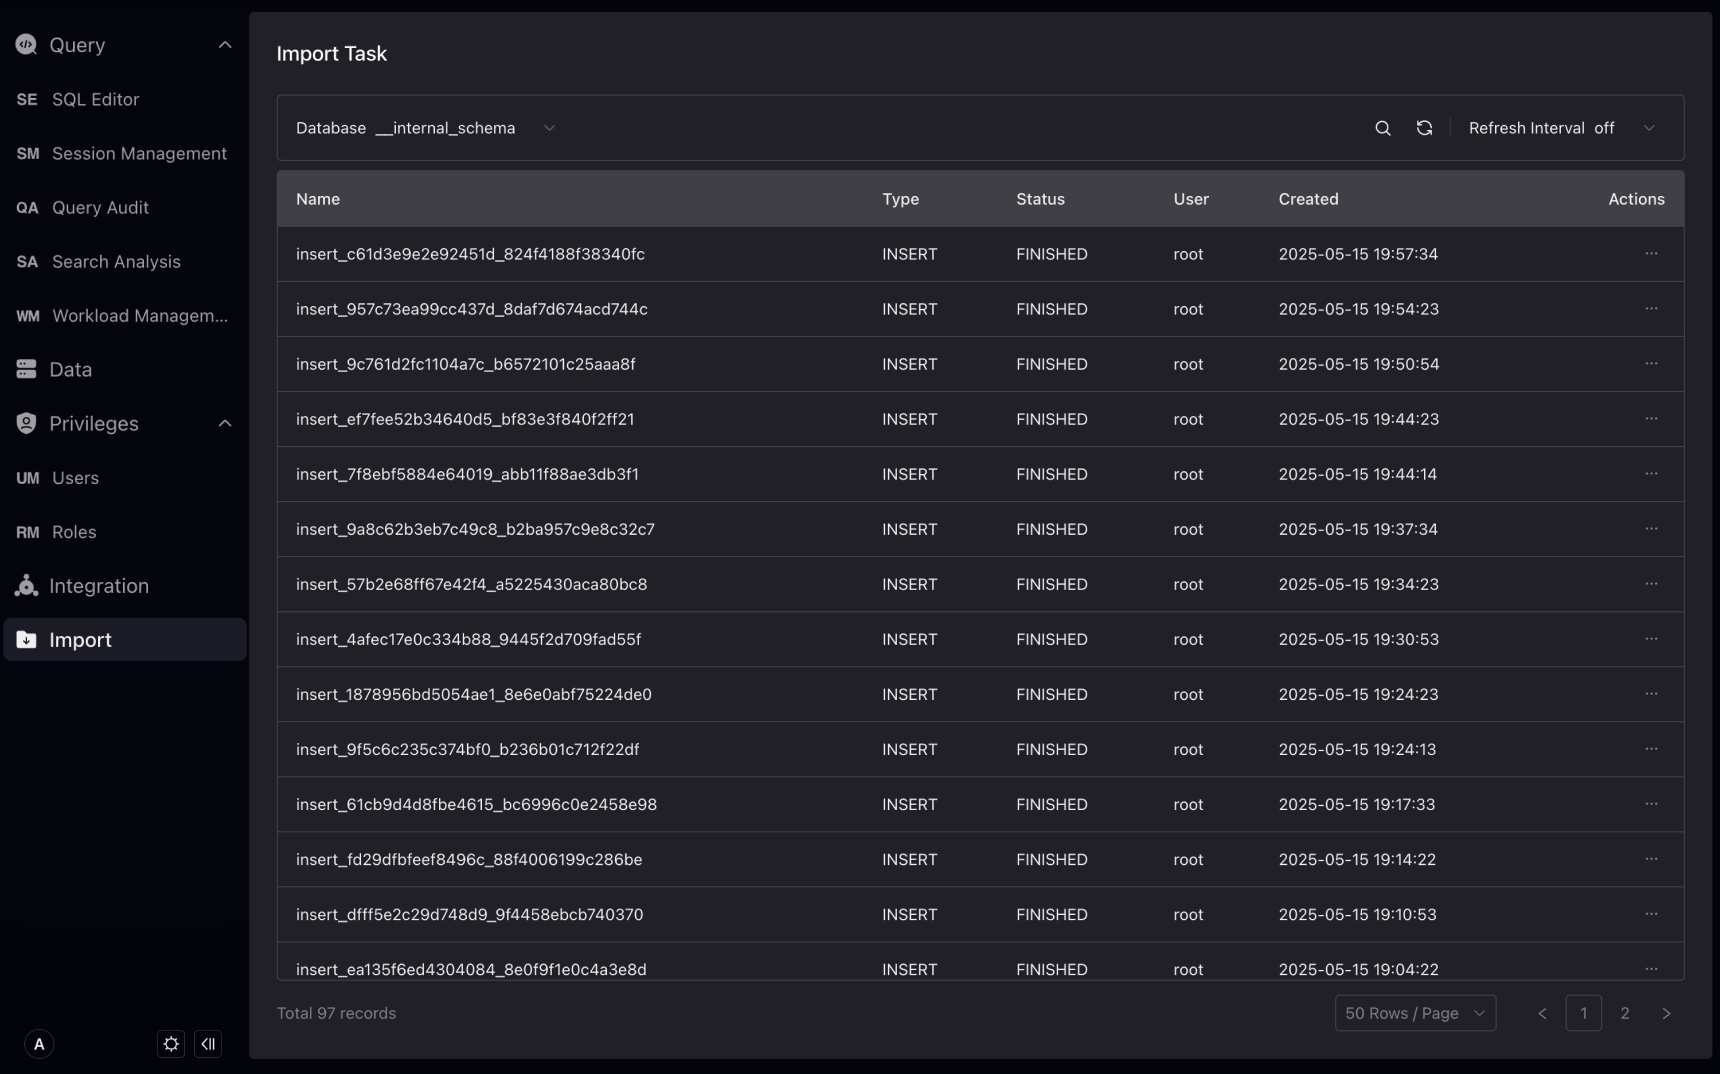The image size is (1720, 1074).
Task: Open Session Management
Action: [x=138, y=153]
